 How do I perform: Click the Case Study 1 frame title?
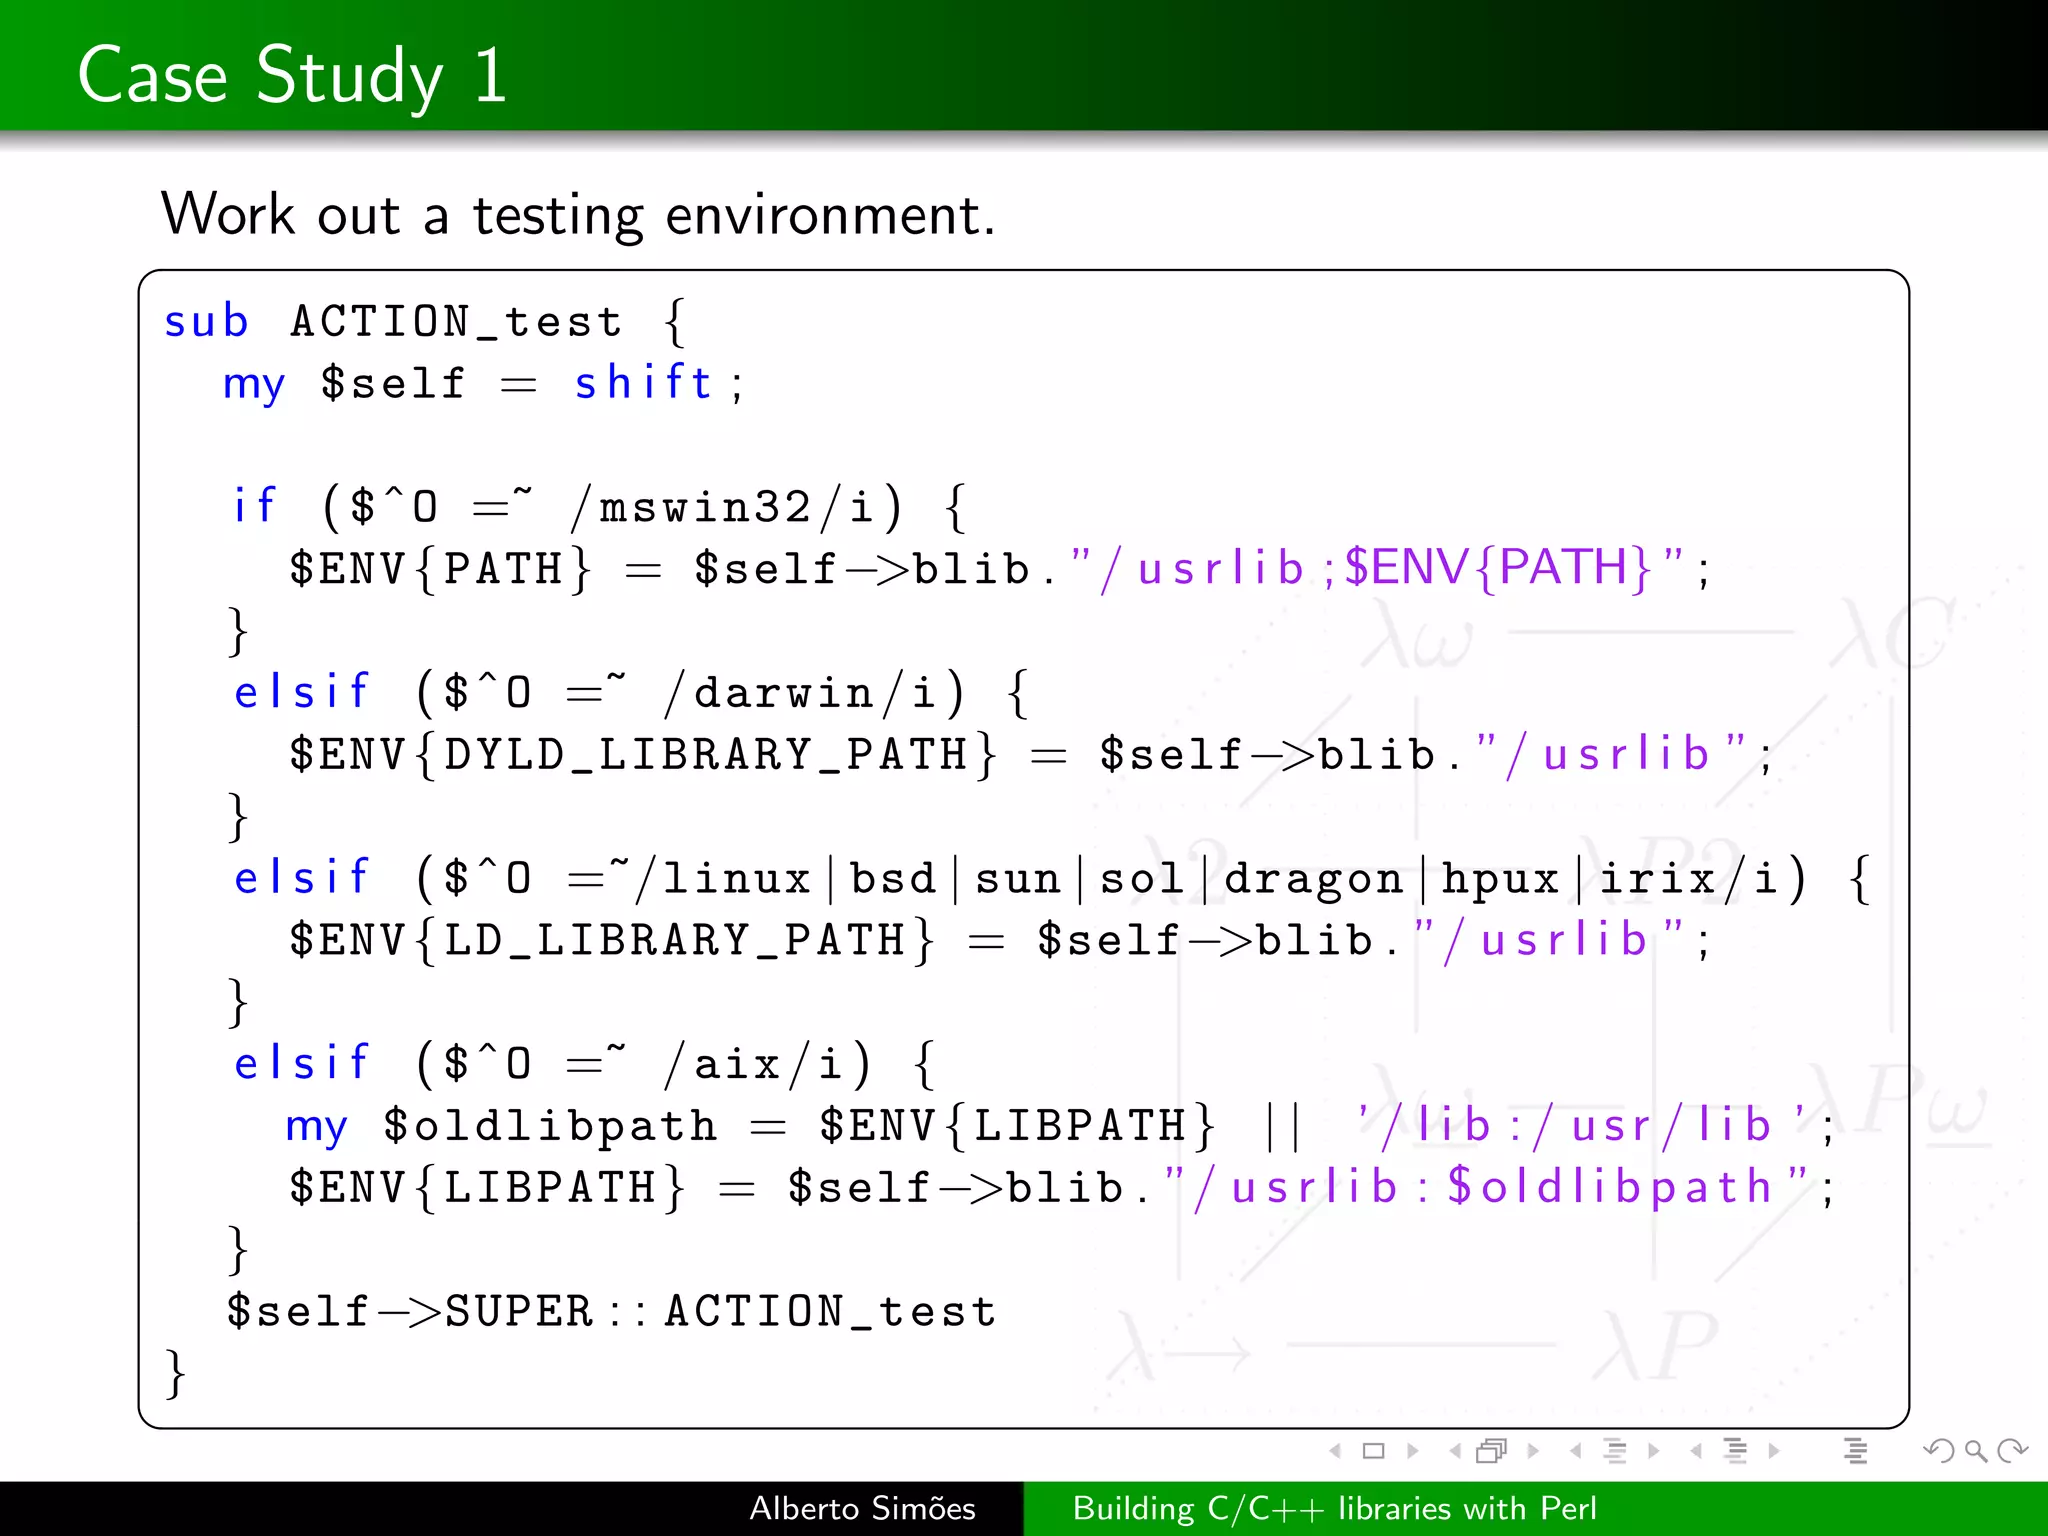click(292, 76)
